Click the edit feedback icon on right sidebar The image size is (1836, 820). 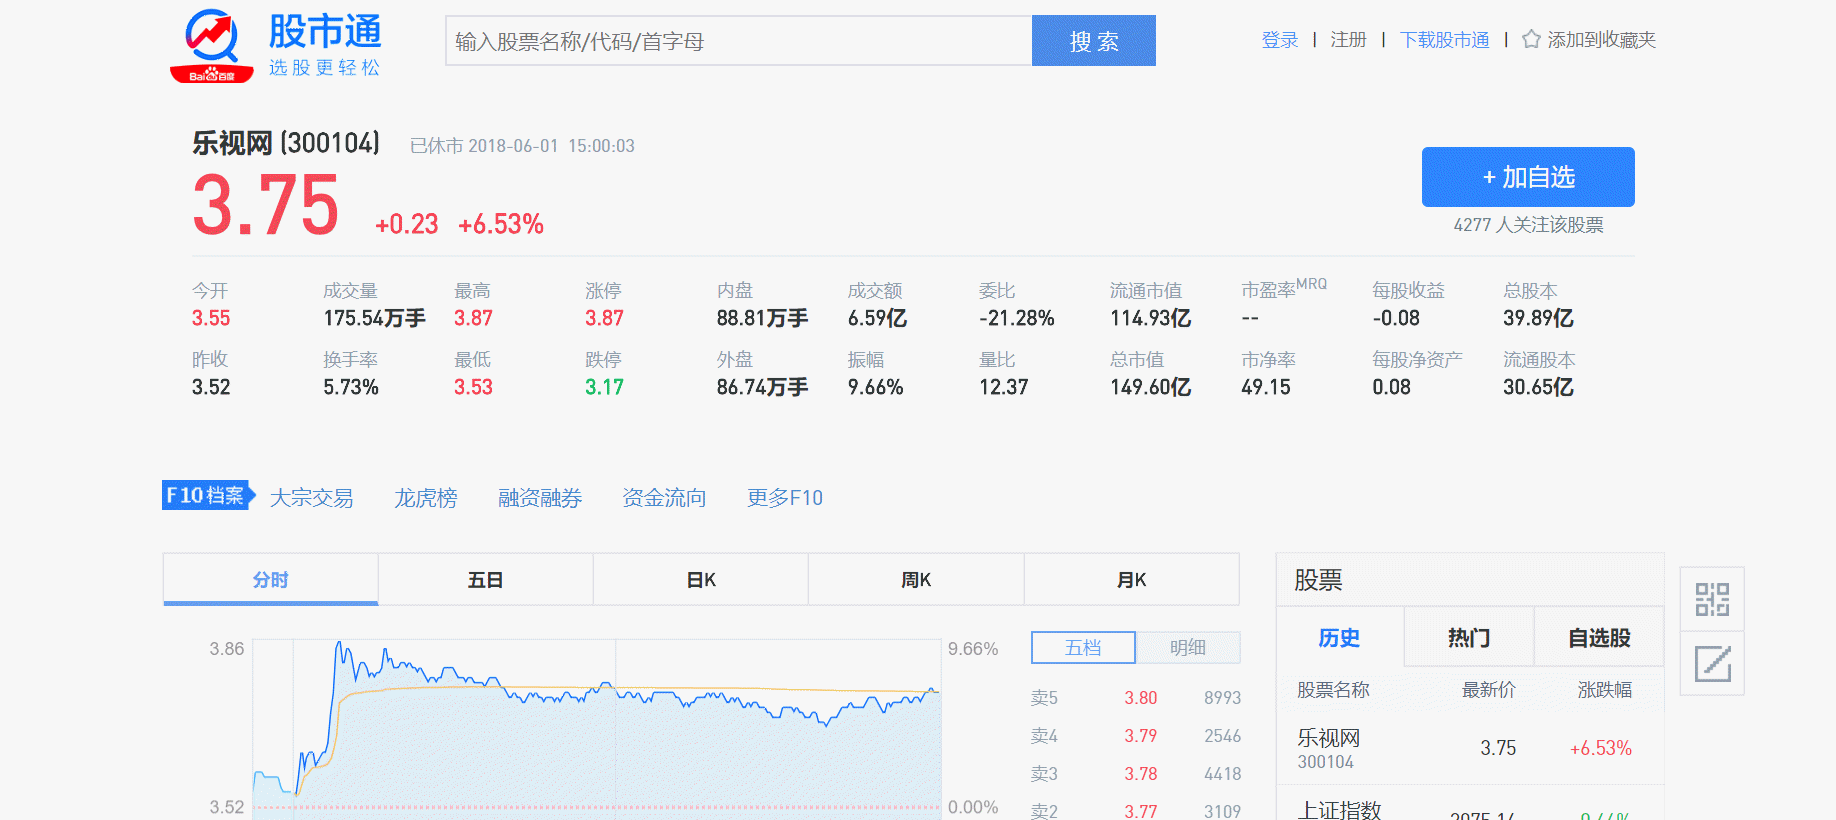coord(1712,663)
